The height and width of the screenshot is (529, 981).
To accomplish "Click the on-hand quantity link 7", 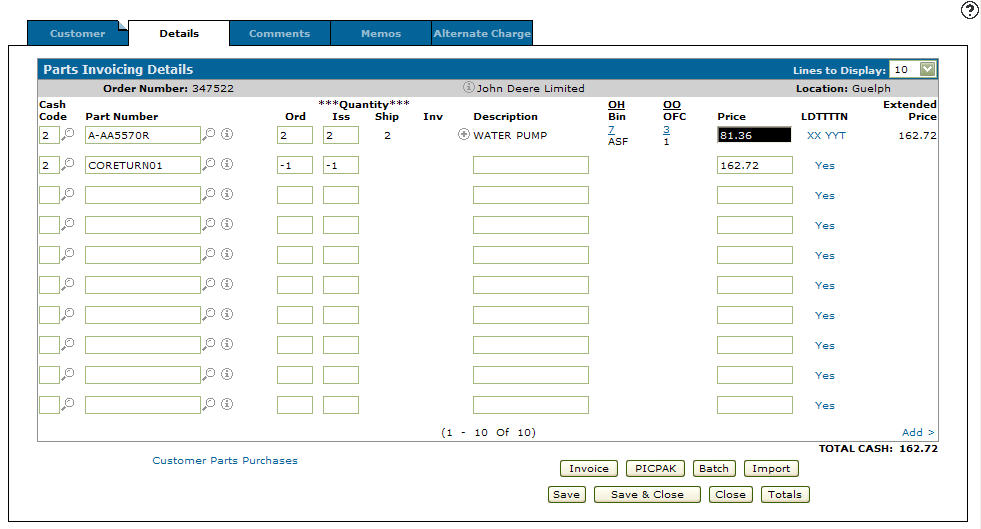I will pyautogui.click(x=611, y=130).
